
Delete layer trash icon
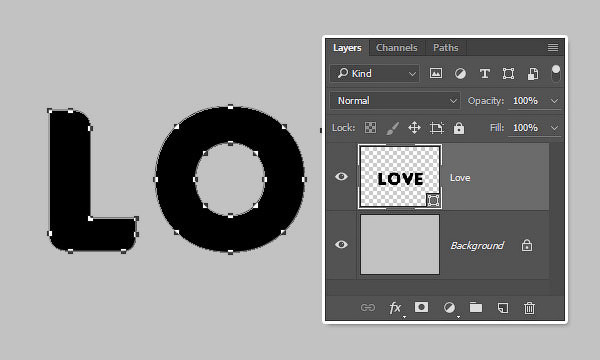point(529,308)
